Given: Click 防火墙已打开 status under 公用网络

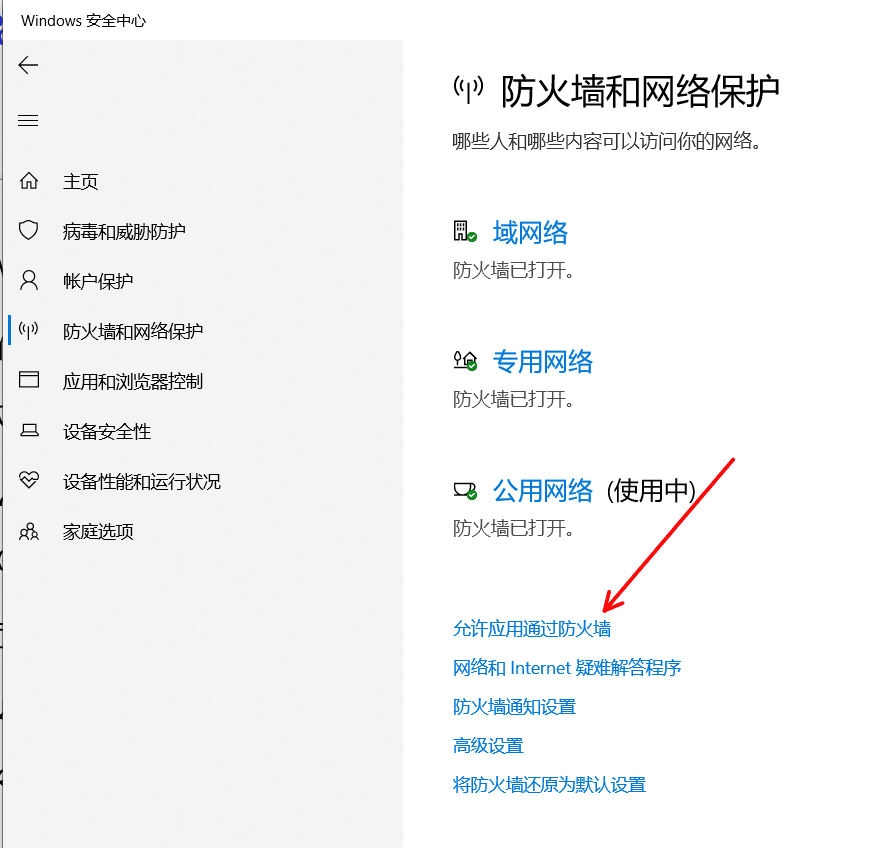Looking at the screenshot, I should tap(513, 528).
